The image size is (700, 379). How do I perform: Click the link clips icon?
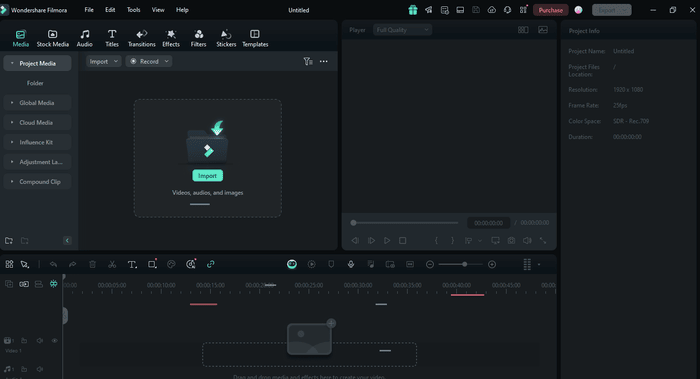[210, 264]
